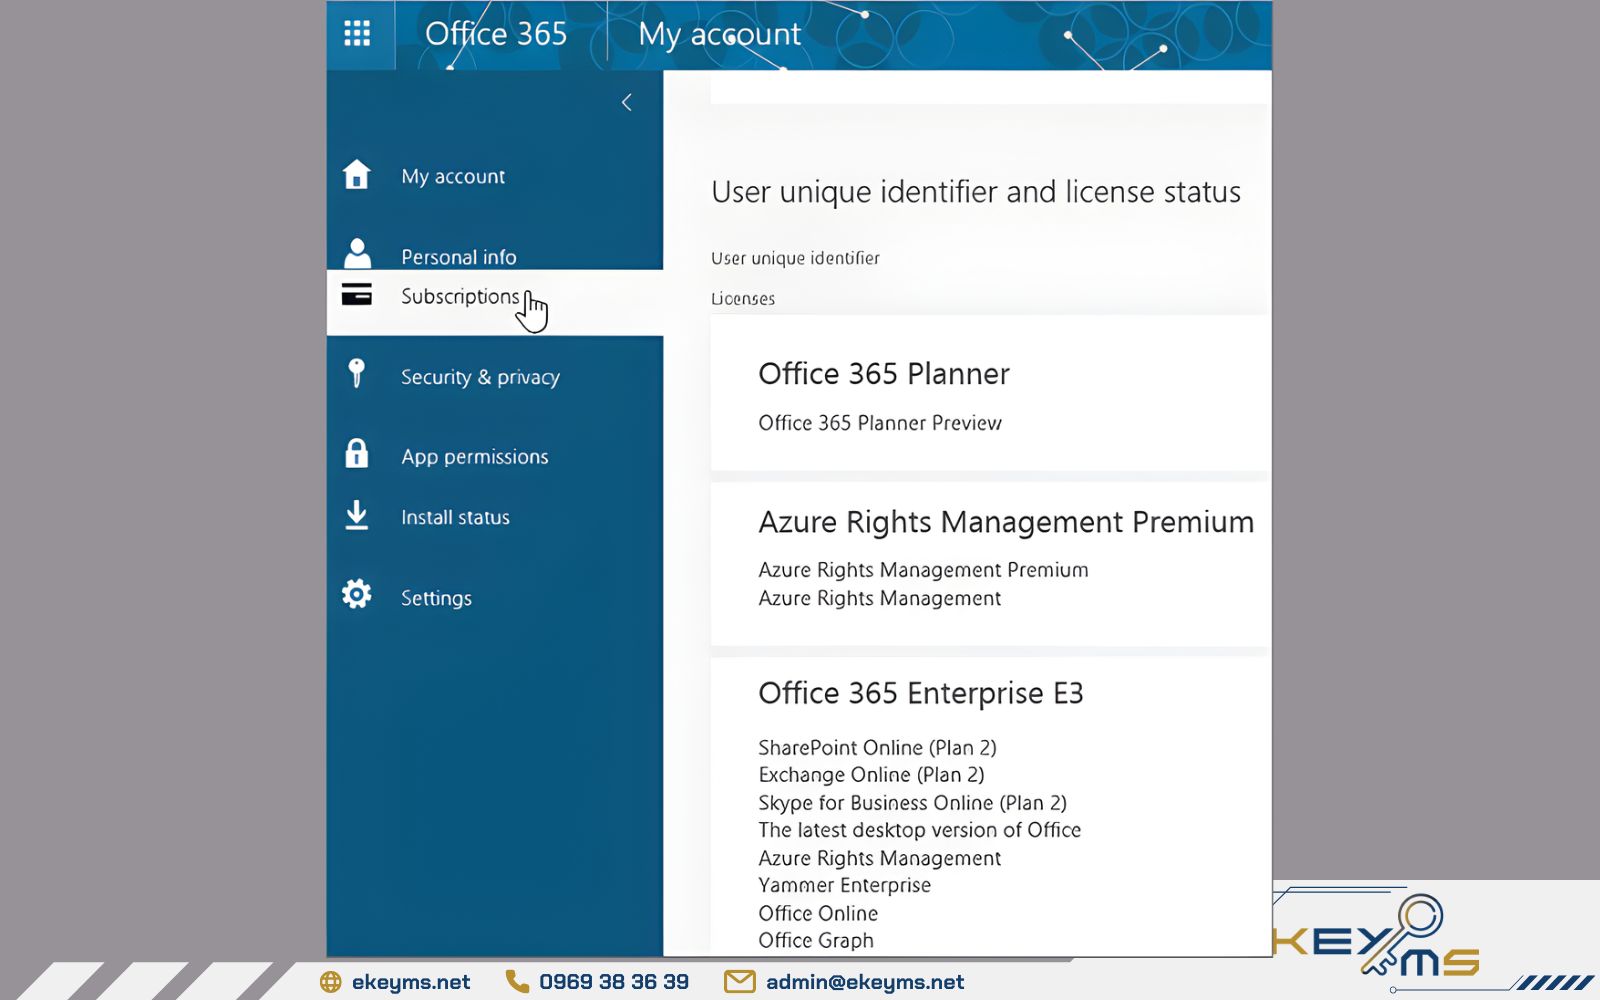The image size is (1600, 1000).
Task: Click the Office 365 header title
Action: pos(496,34)
